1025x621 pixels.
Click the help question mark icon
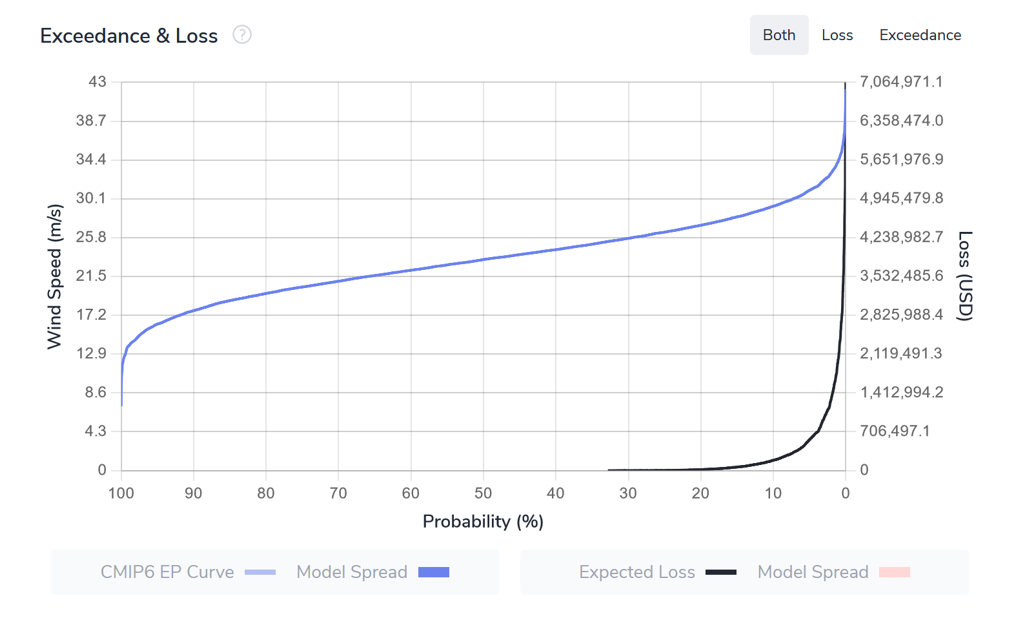point(242,35)
